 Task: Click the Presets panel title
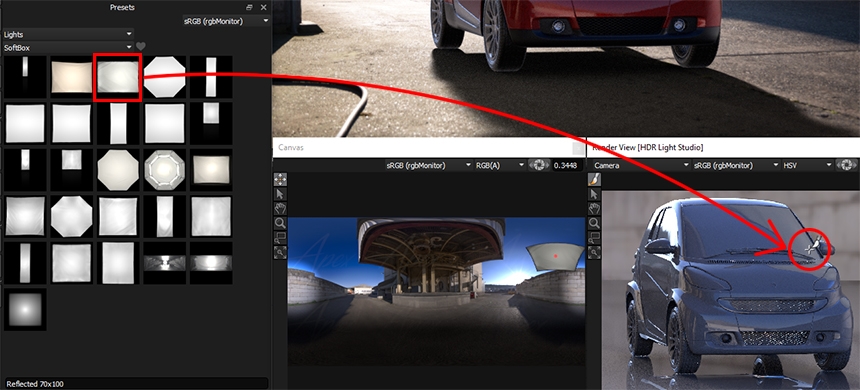tap(122, 7)
